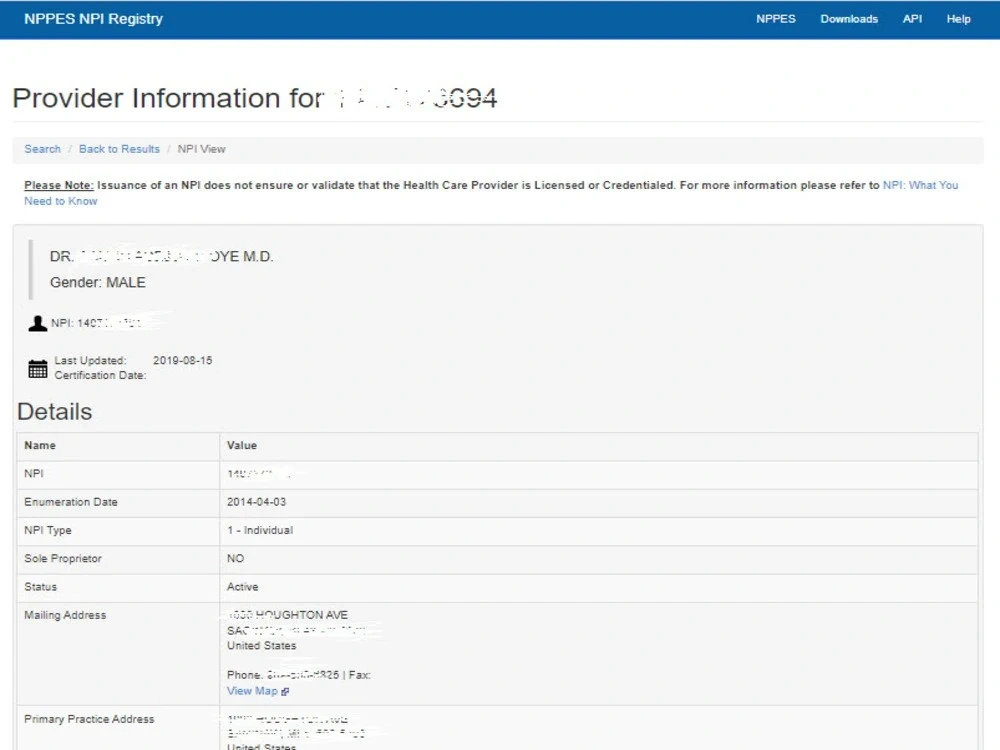The image size is (1000, 750).
Task: Open the Downloads page from the navbar
Action: pos(849,18)
